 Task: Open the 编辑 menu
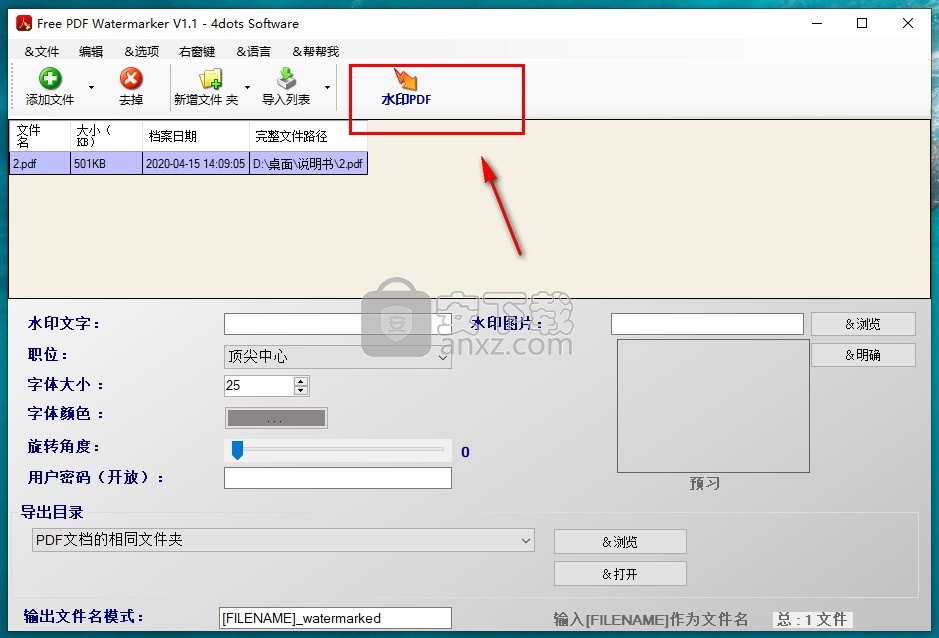point(91,52)
